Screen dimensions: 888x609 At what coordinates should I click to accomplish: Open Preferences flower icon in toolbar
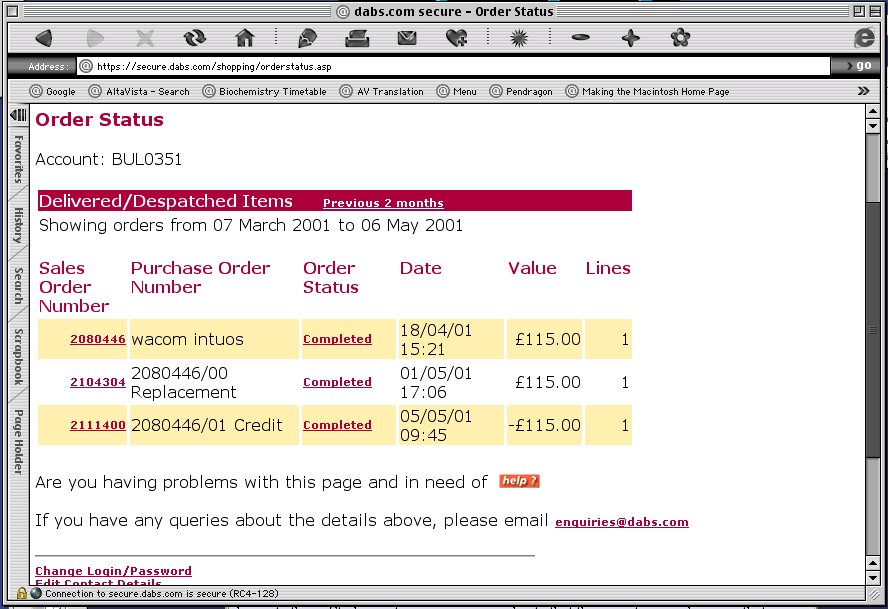(680, 39)
